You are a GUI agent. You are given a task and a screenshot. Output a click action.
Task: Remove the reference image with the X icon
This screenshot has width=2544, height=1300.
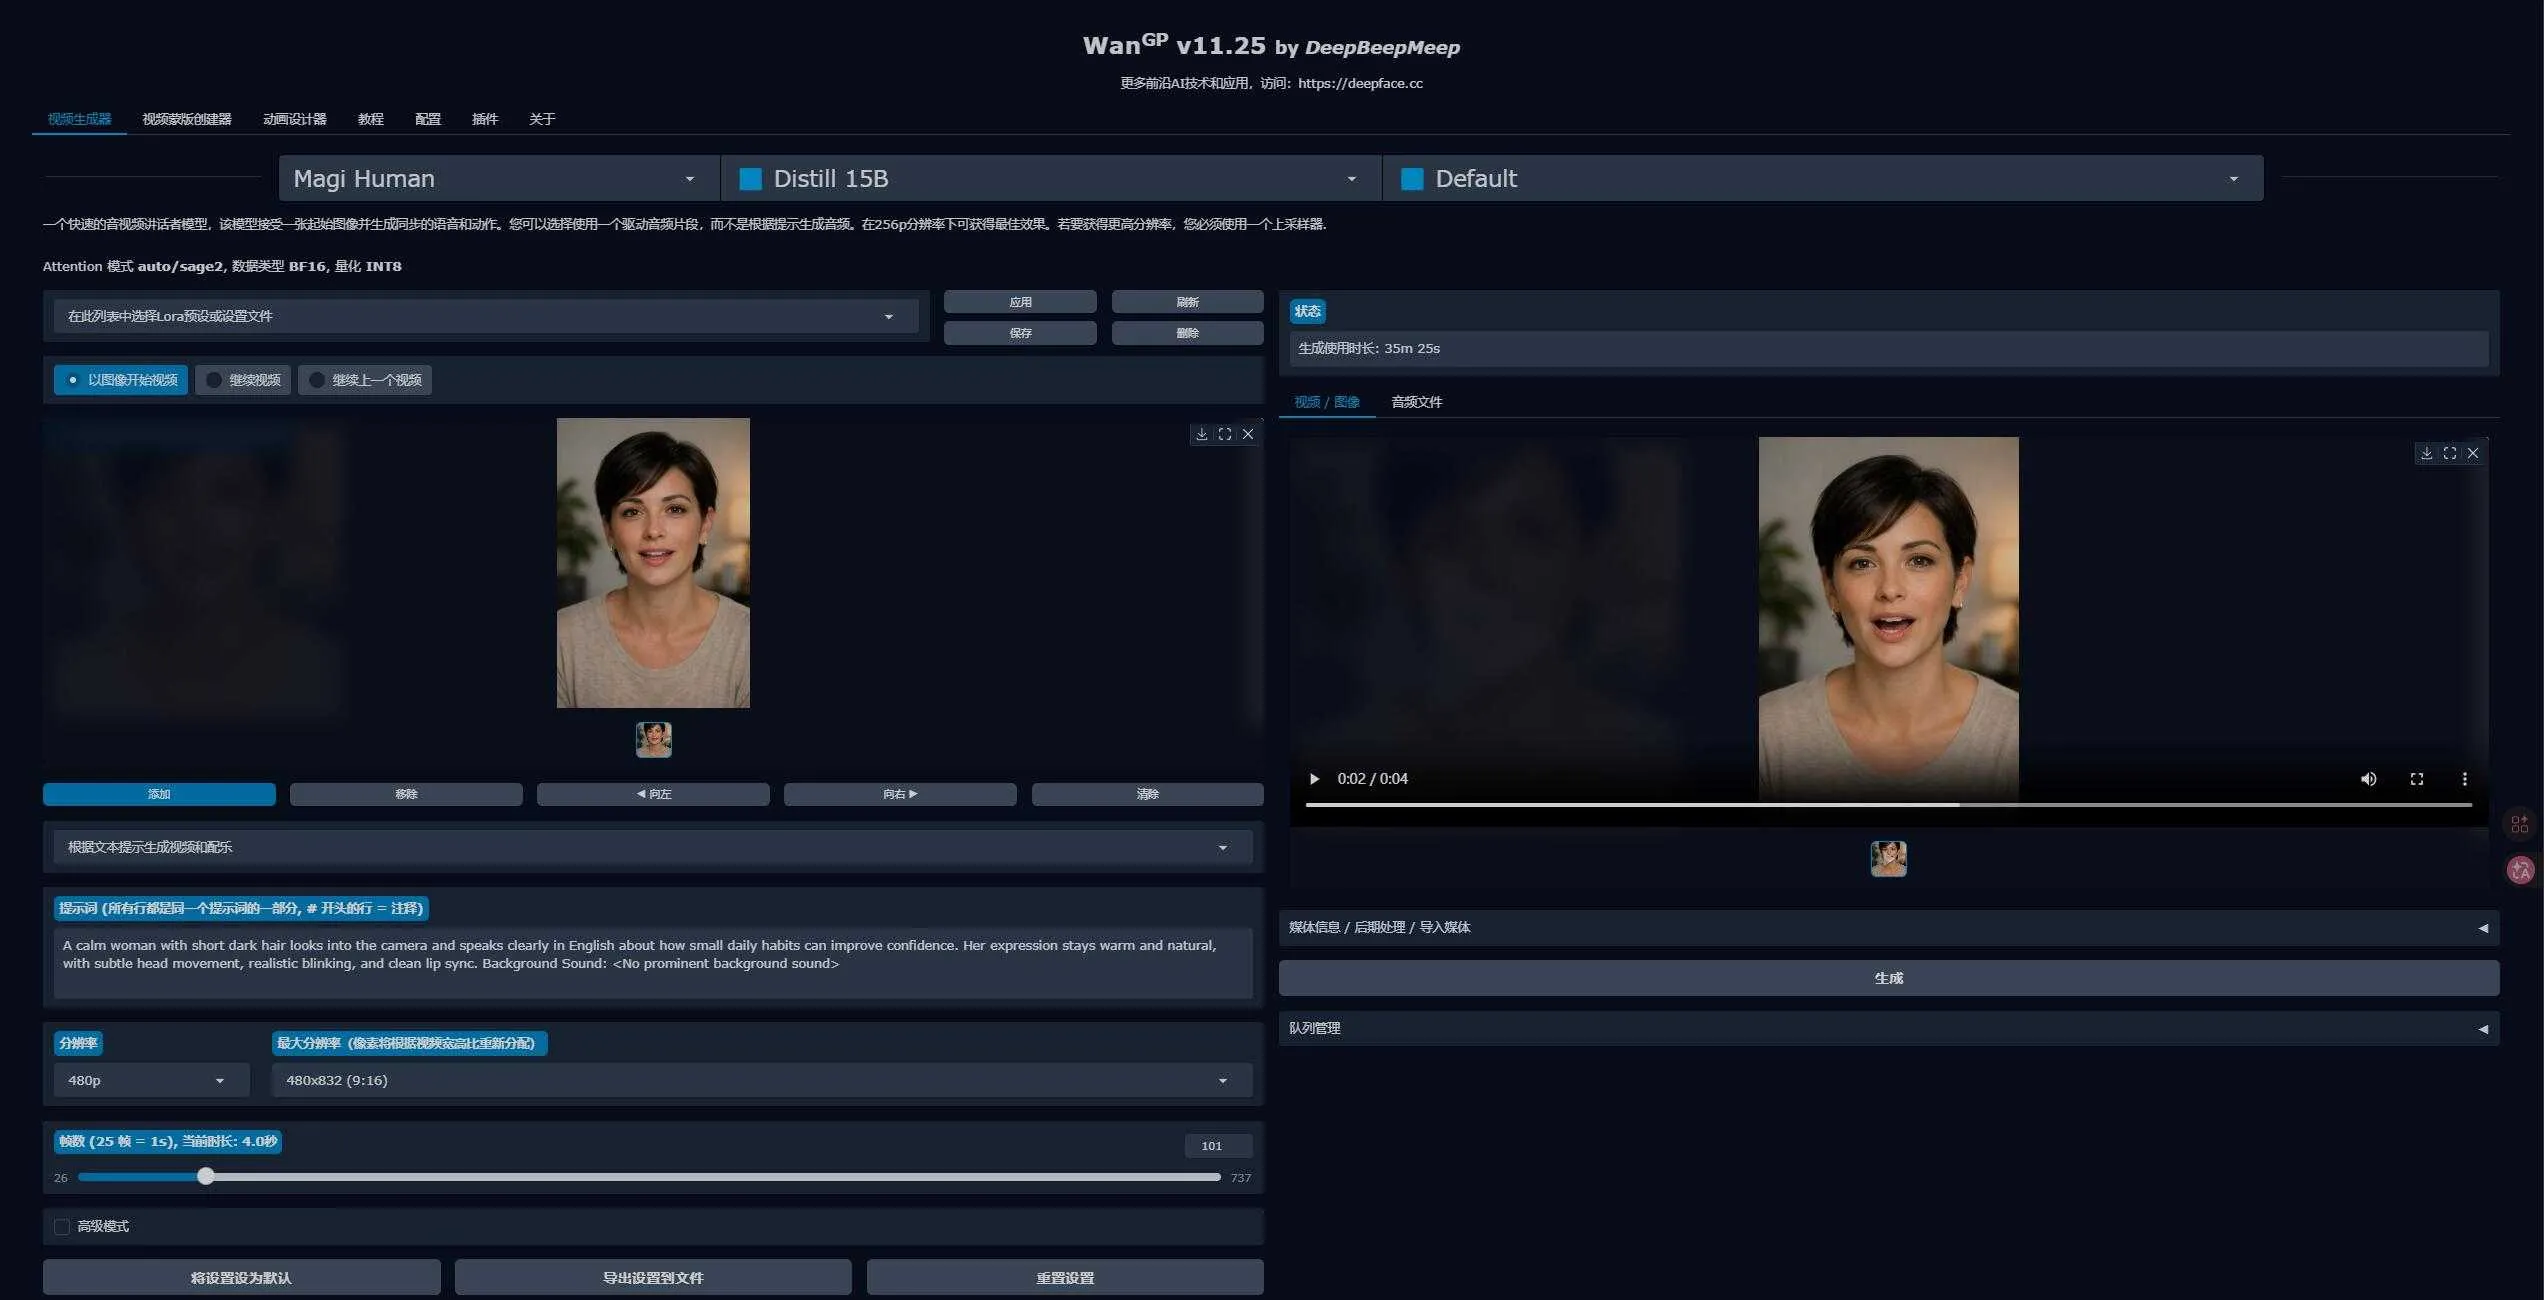(1248, 433)
